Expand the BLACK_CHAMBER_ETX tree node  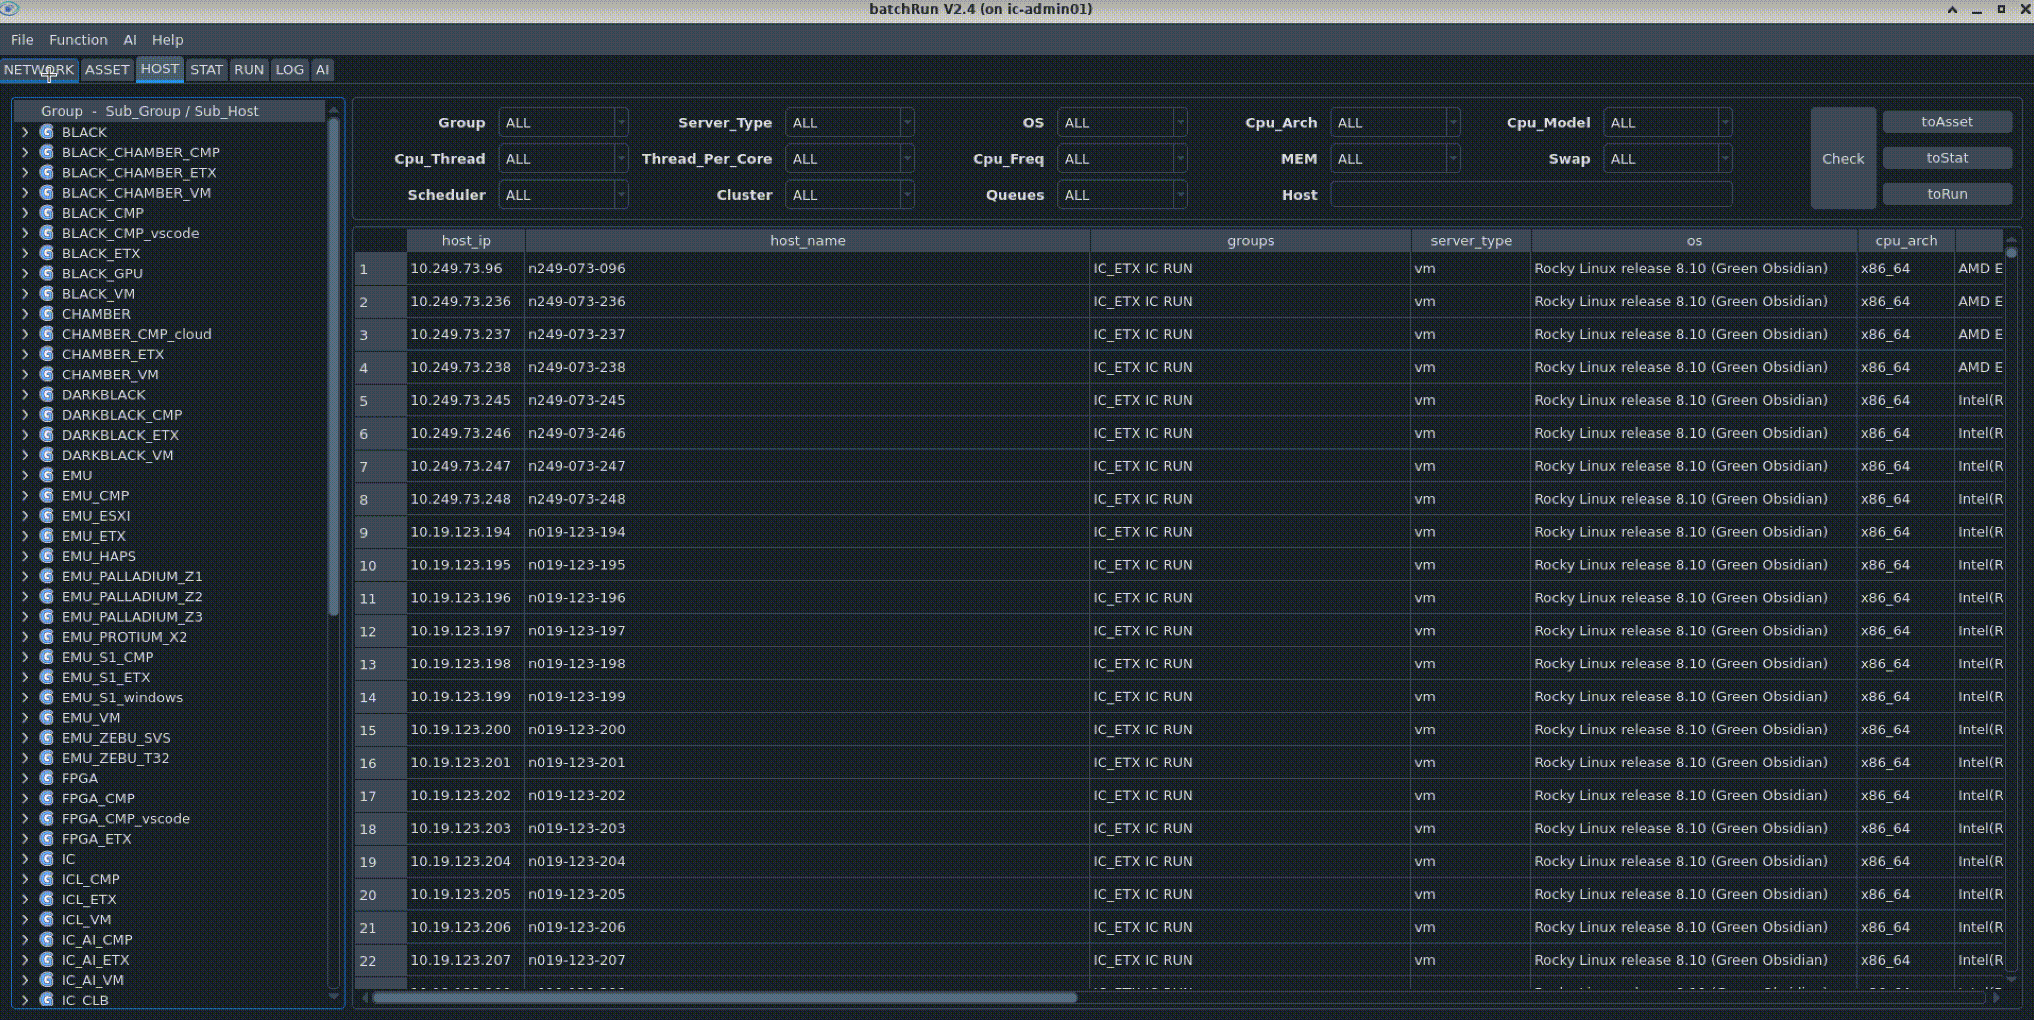(25, 172)
